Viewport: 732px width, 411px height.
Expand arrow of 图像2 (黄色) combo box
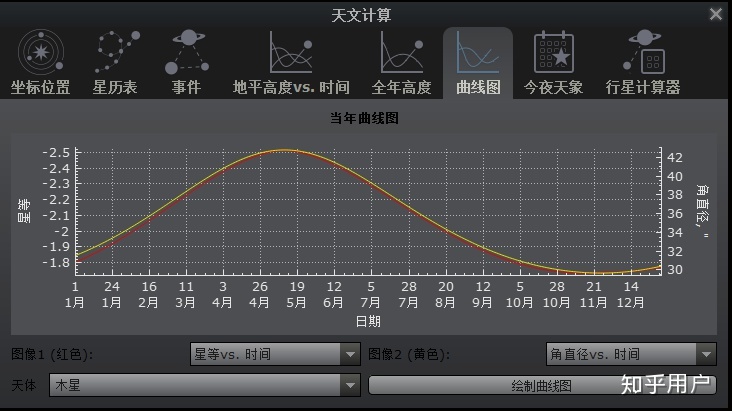pyautogui.click(x=706, y=354)
